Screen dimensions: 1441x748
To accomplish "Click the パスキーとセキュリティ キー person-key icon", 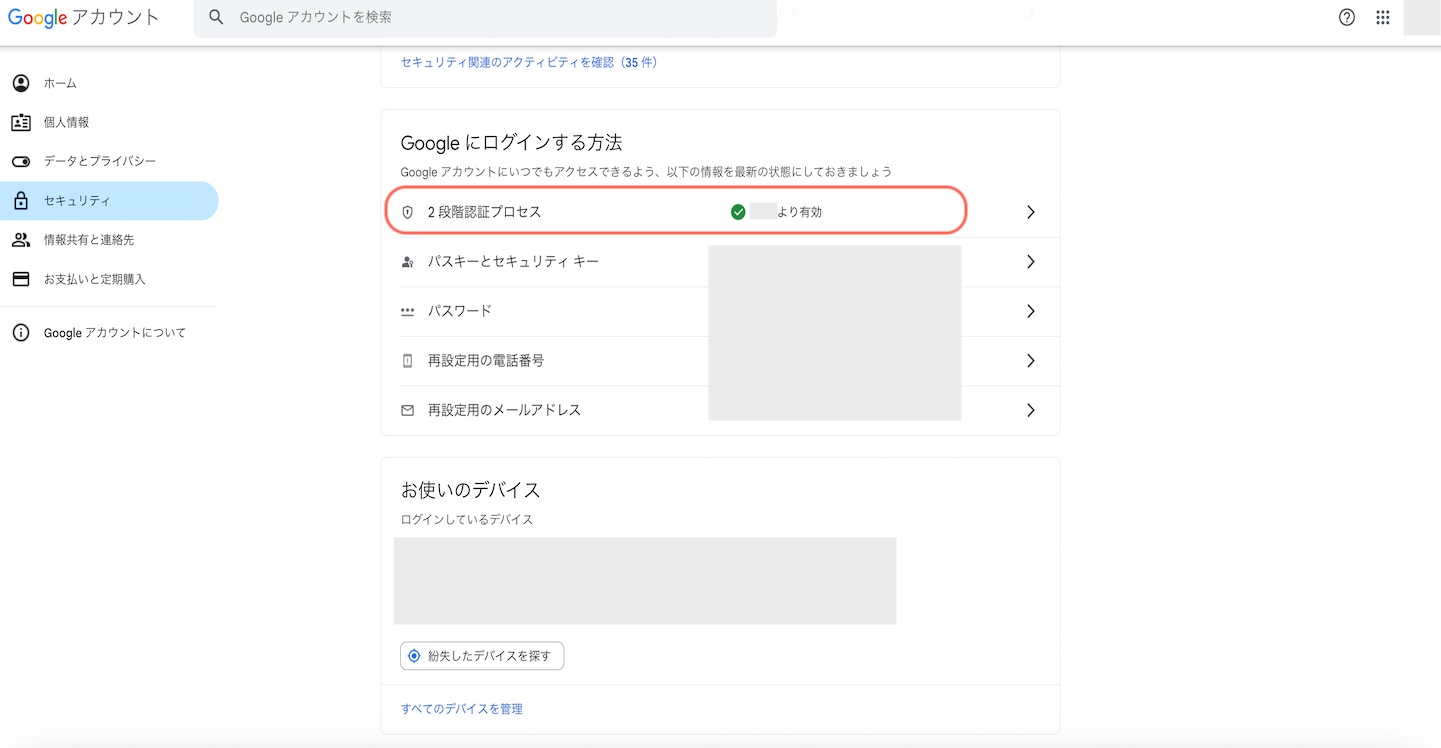I will [x=407, y=262].
